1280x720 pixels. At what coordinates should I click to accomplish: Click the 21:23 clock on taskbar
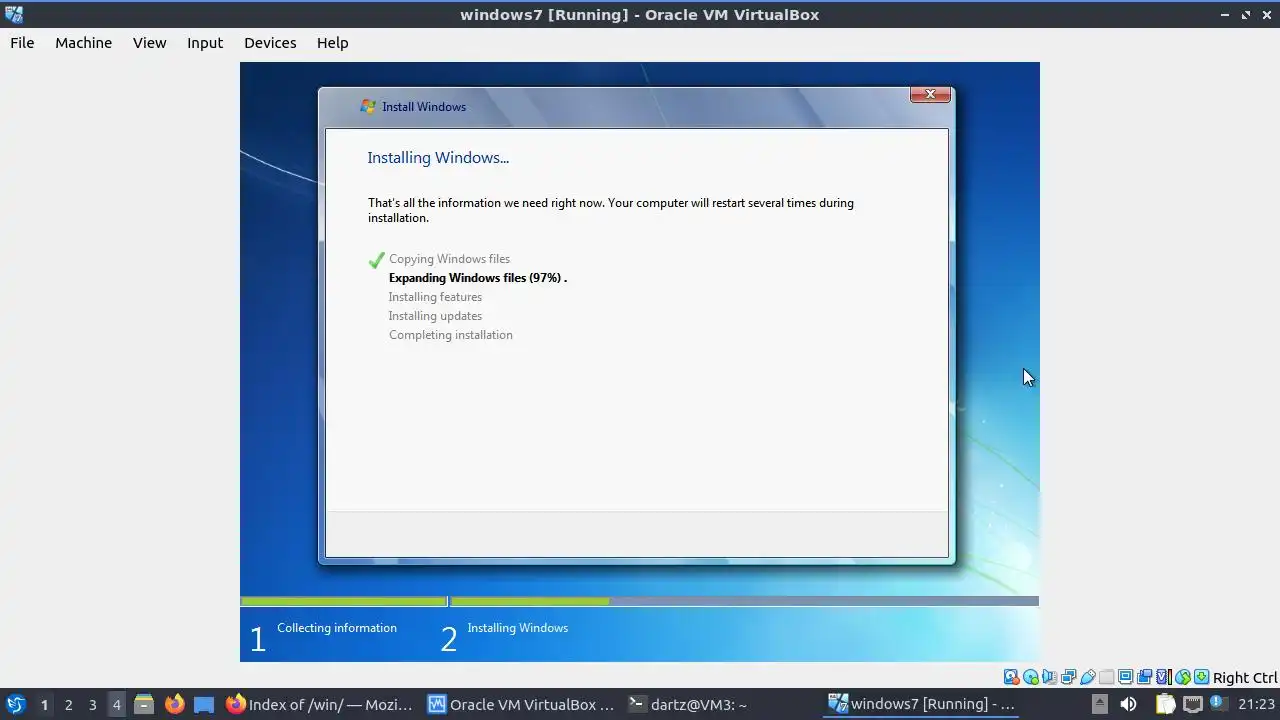point(1257,704)
